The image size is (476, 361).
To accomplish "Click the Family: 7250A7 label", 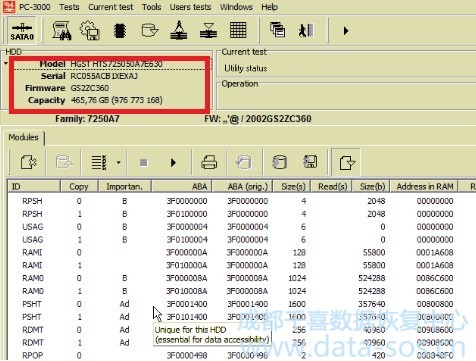I will (87, 119).
